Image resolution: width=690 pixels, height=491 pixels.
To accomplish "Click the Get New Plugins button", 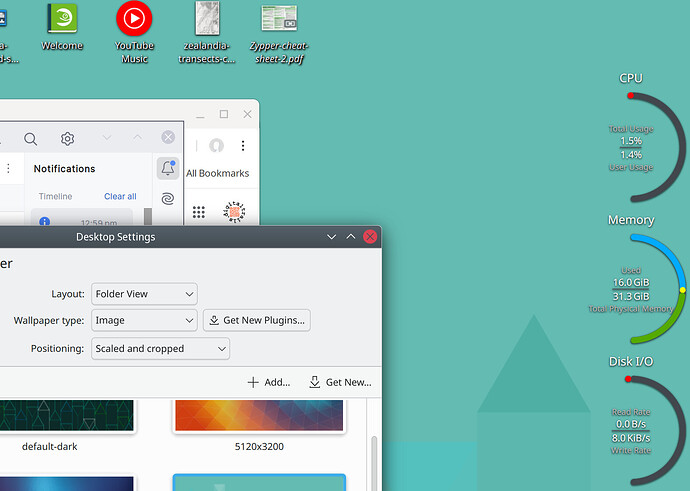I will [257, 320].
